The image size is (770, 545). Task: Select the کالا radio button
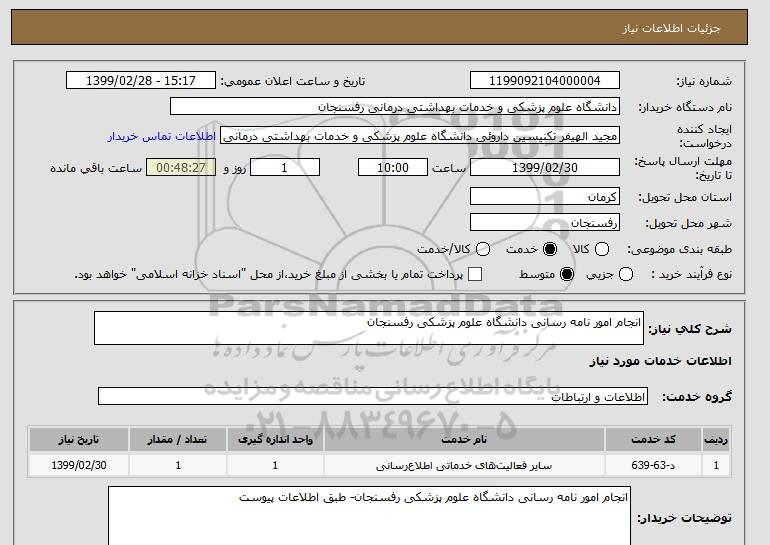(602, 249)
